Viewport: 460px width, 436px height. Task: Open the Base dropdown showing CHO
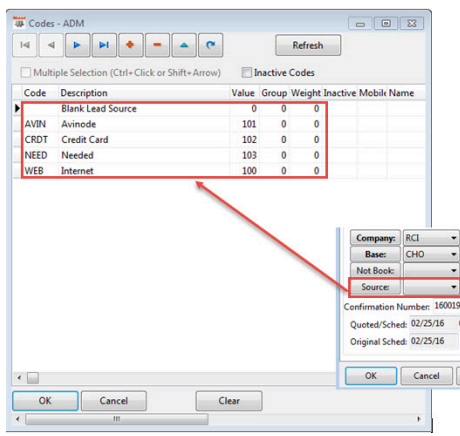pos(431,254)
